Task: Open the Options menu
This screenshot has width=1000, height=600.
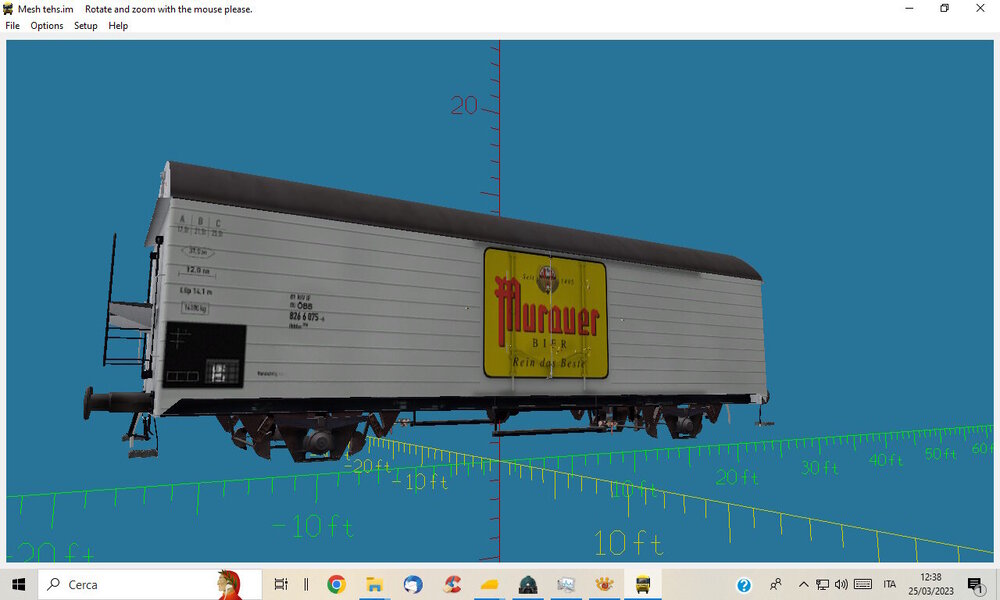Action: click(47, 26)
